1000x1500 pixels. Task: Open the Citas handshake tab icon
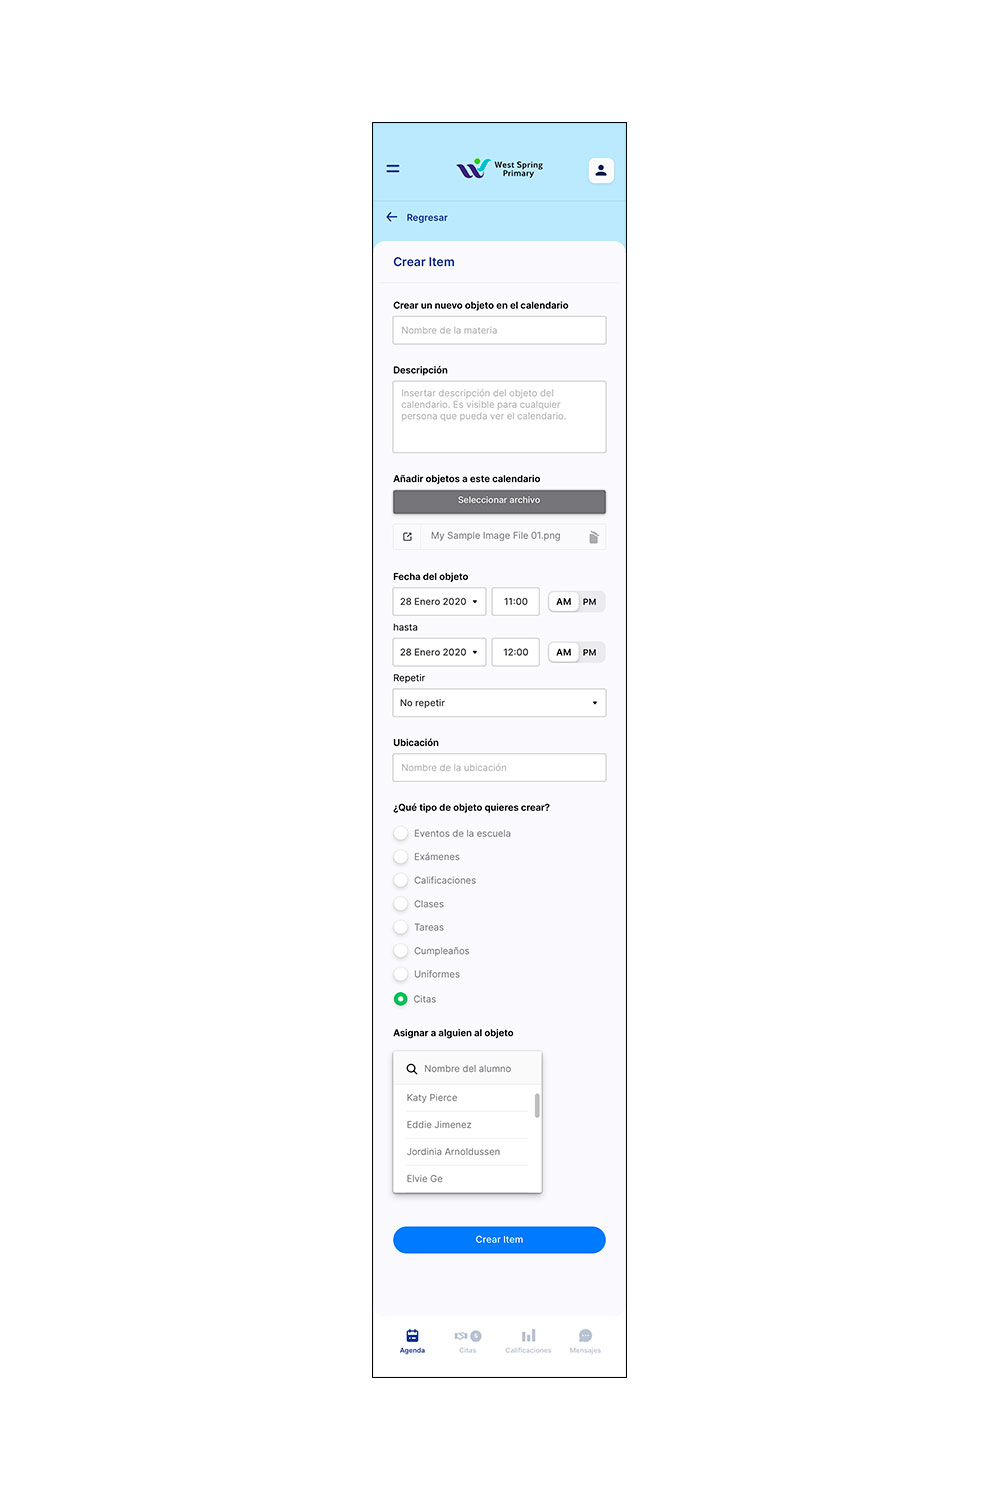pos(461,1336)
